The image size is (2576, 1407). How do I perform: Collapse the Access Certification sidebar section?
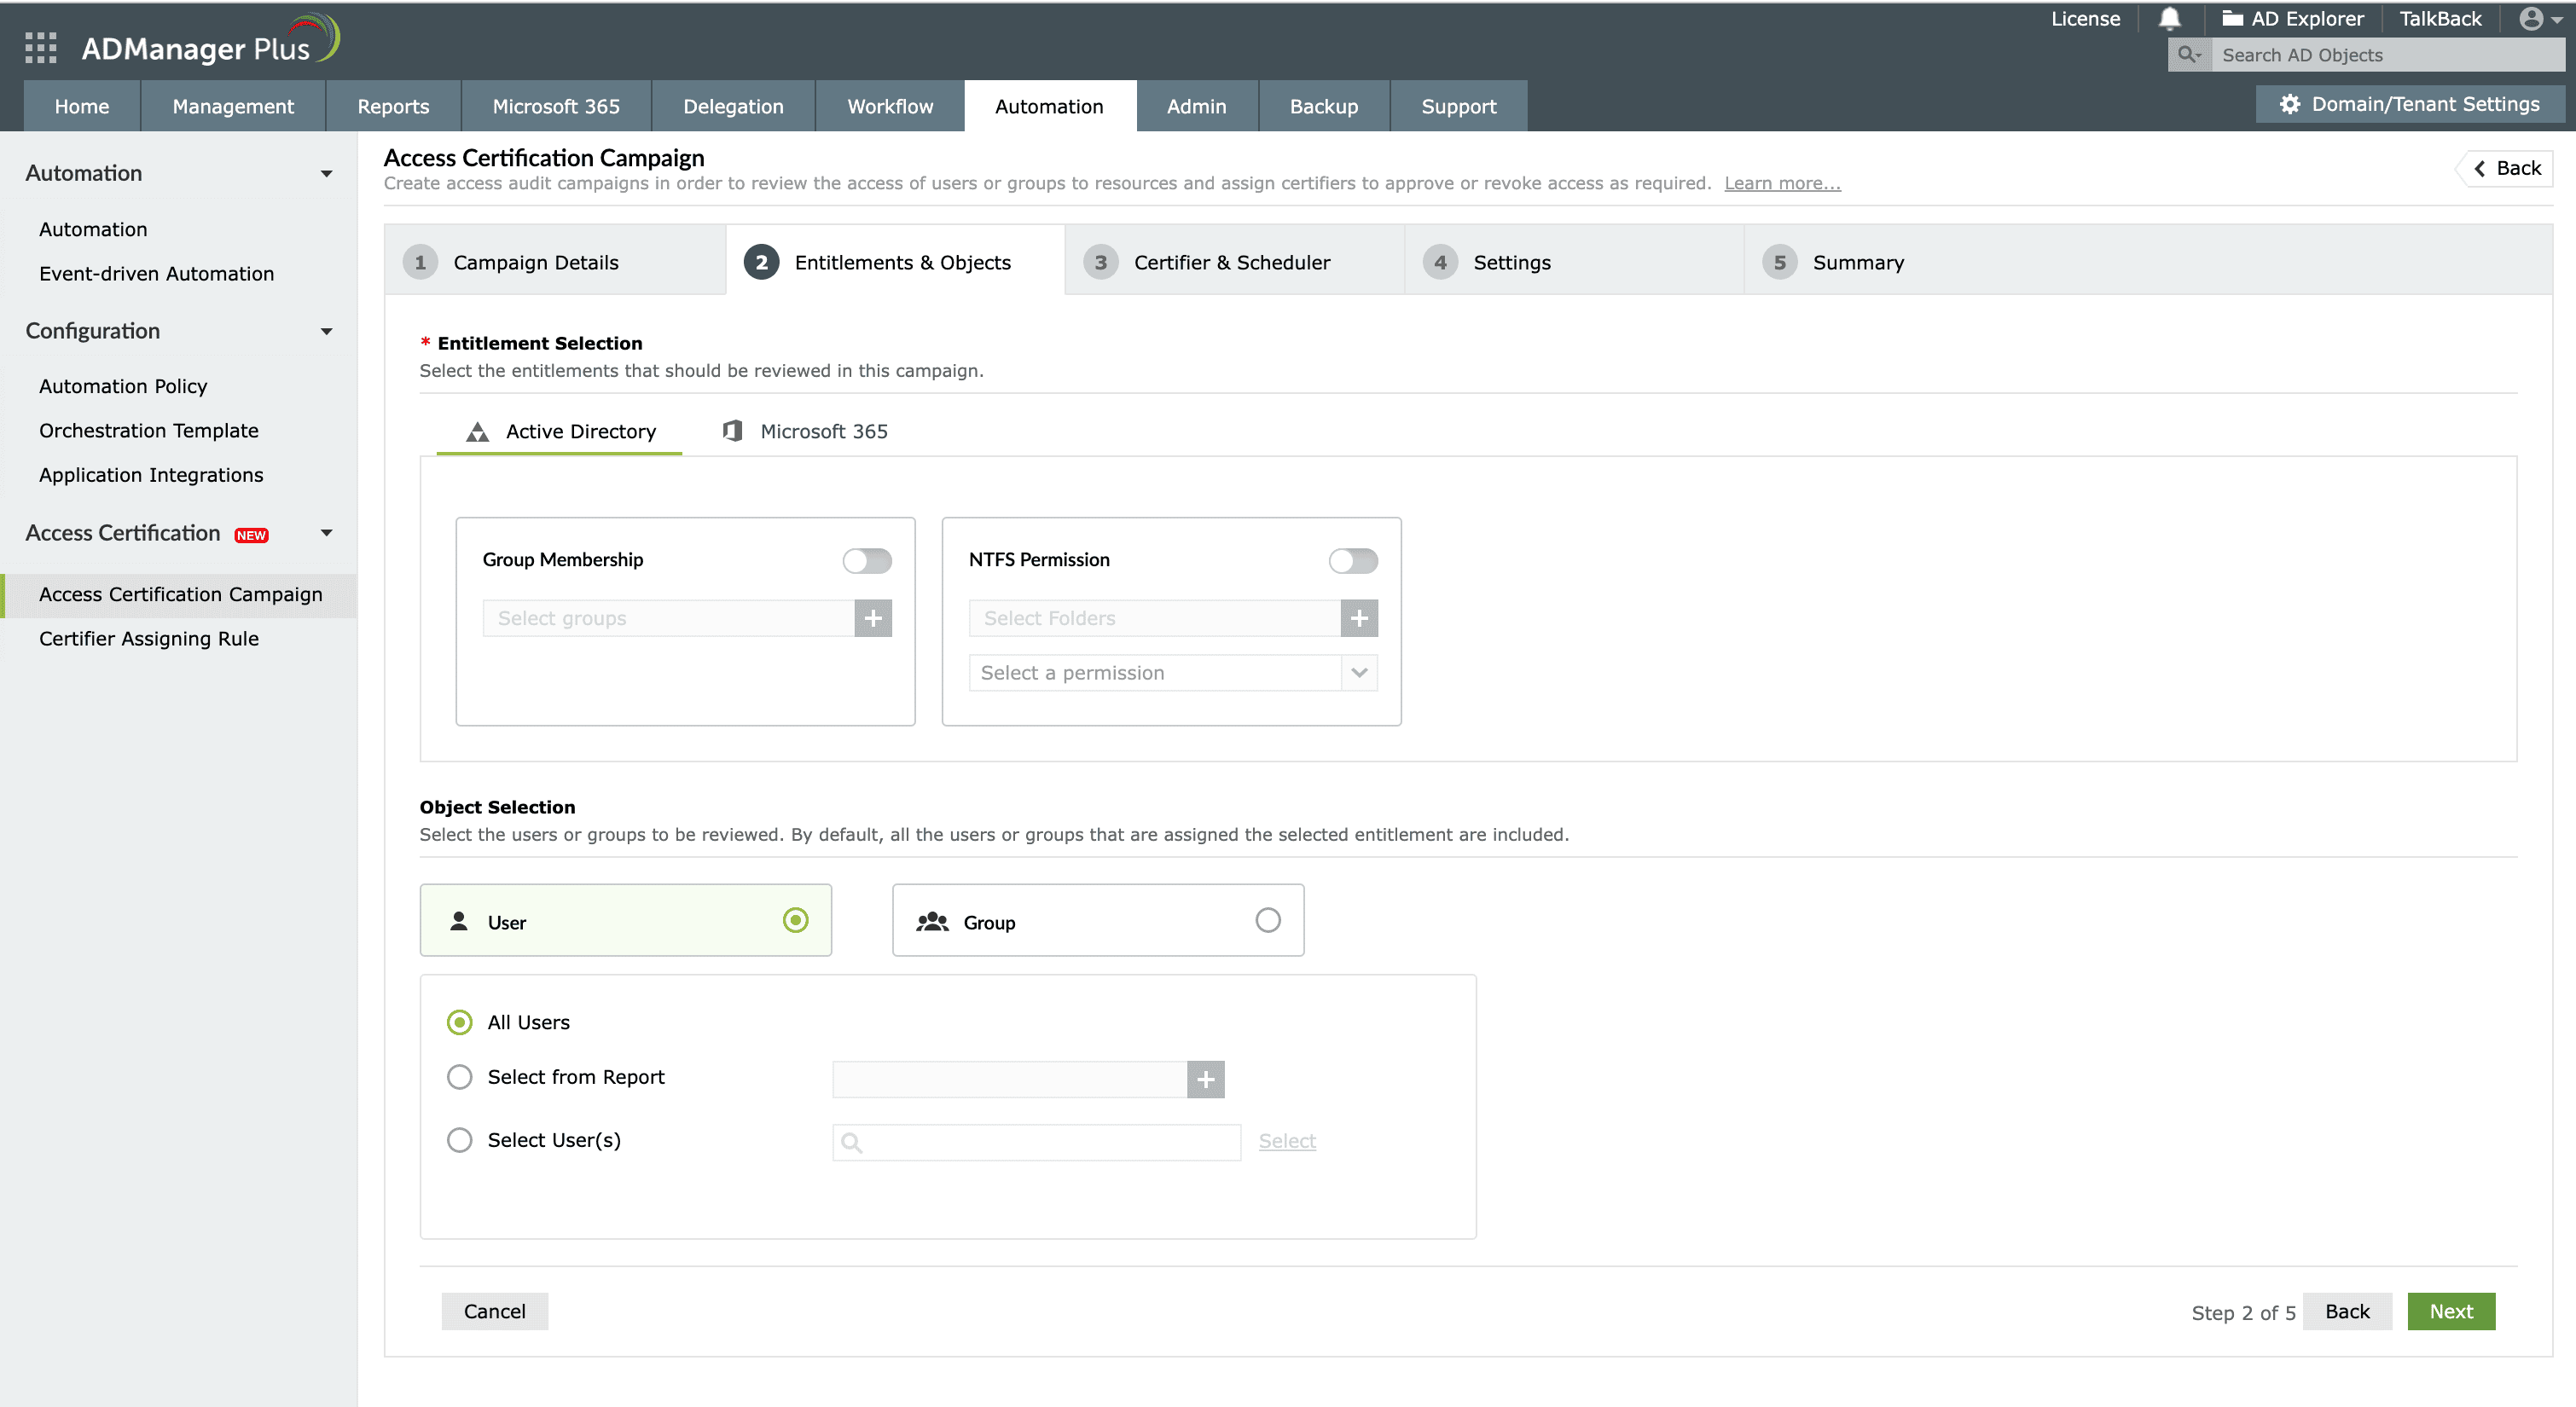coord(326,533)
